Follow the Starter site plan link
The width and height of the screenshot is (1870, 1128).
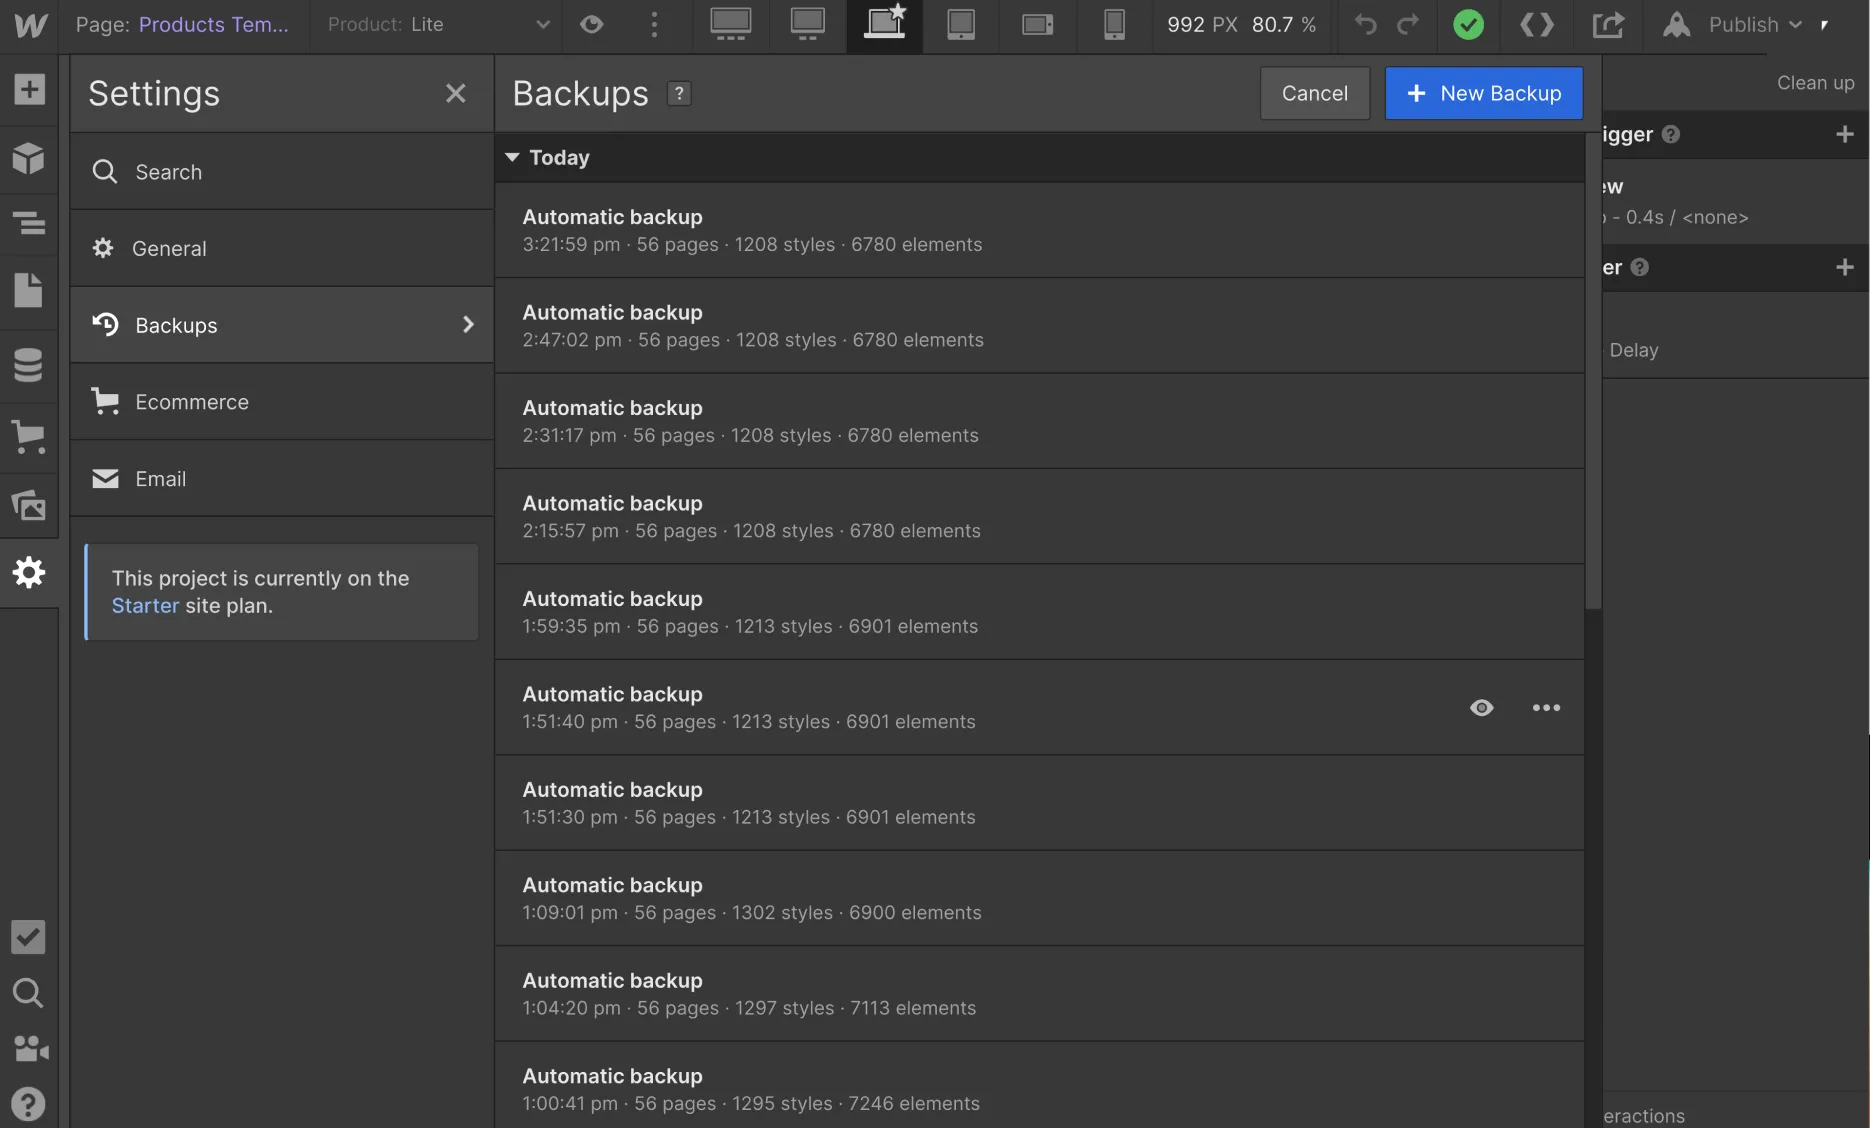pyautogui.click(x=145, y=605)
